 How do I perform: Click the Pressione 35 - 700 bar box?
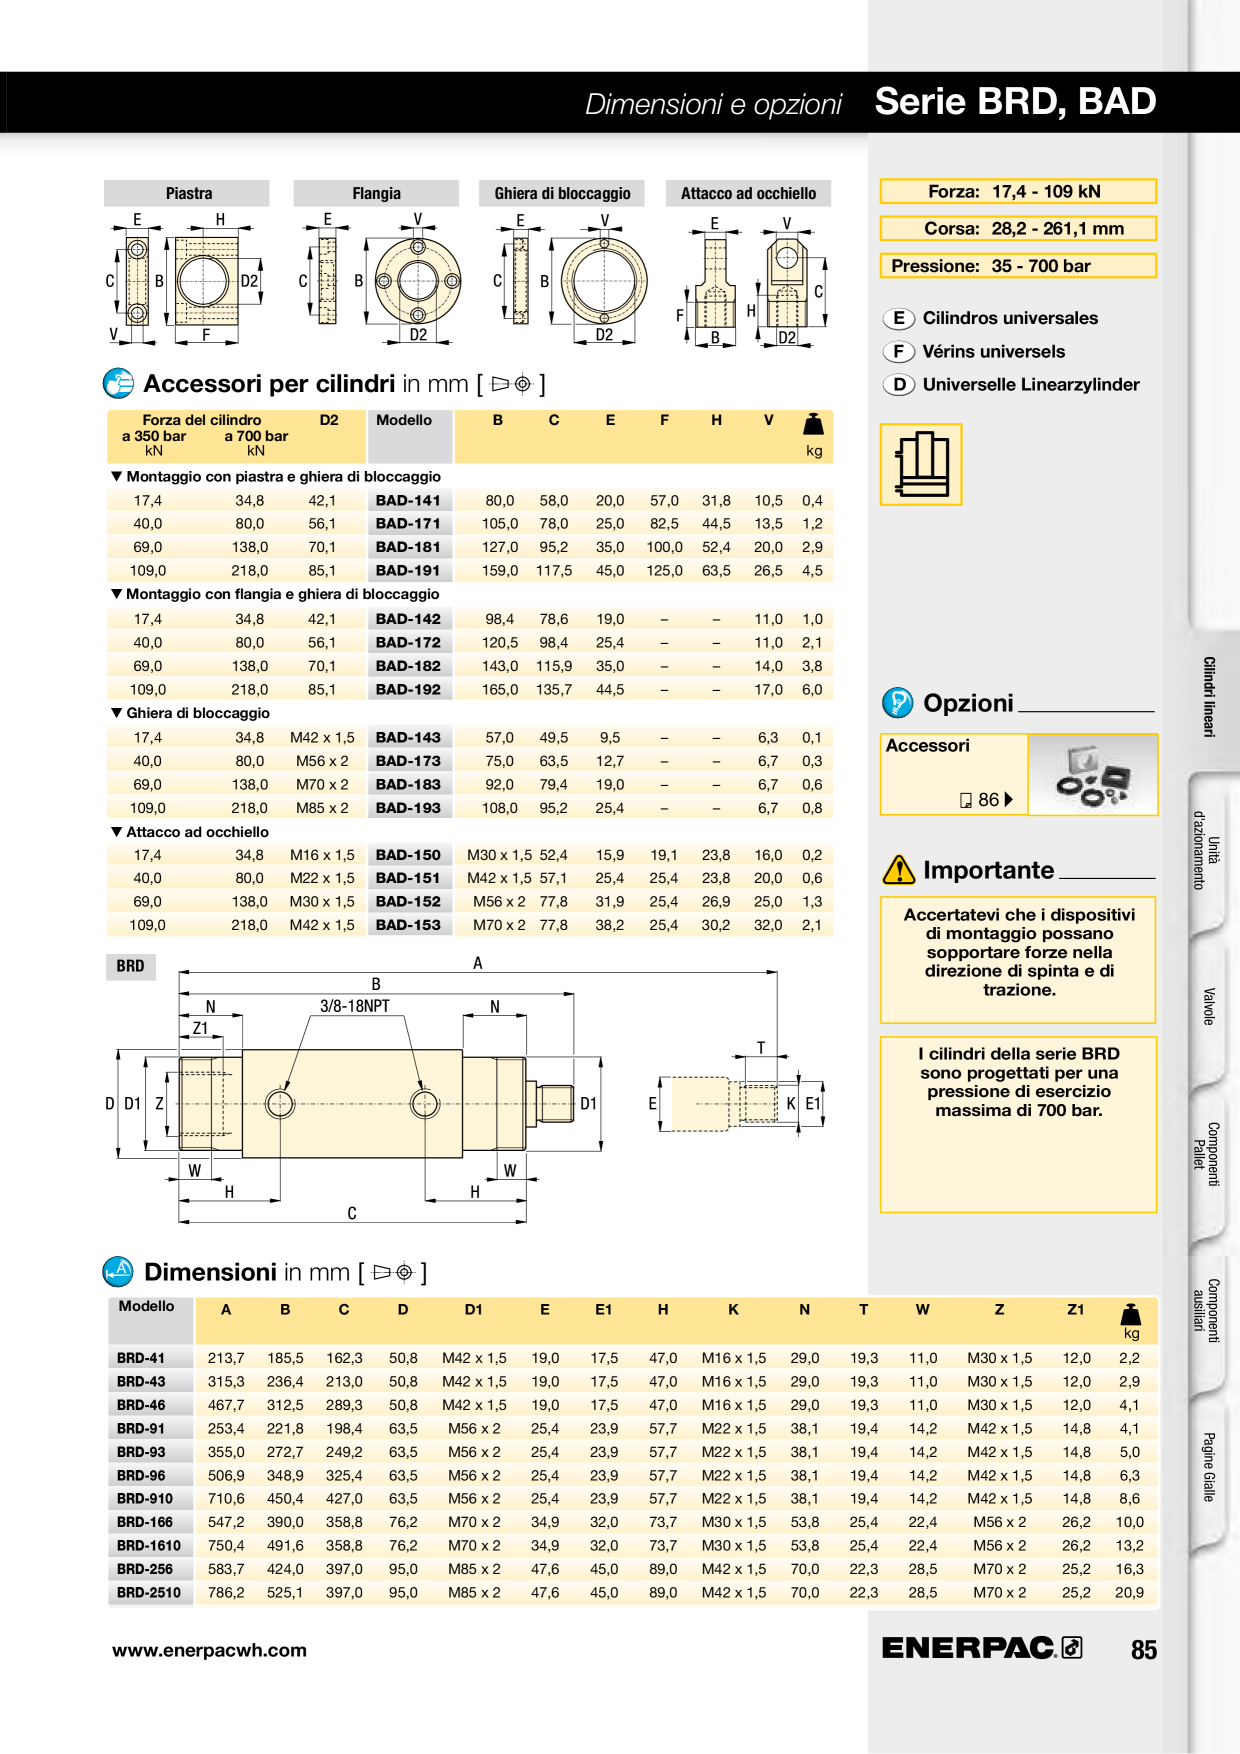point(1018,265)
